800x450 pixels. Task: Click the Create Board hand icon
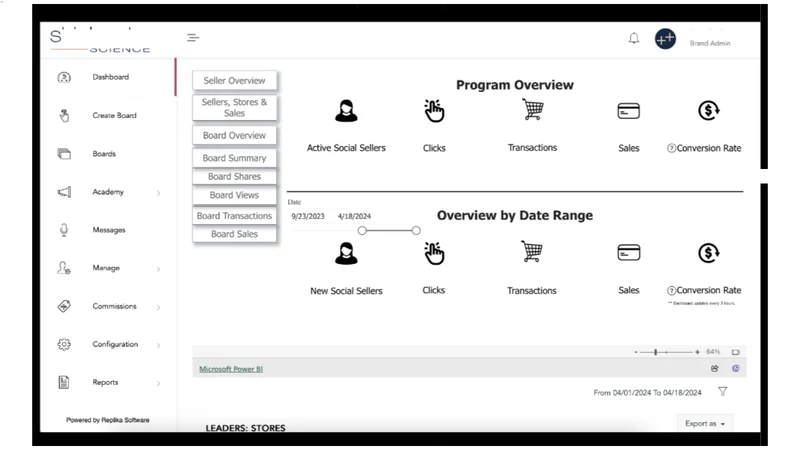(x=64, y=116)
